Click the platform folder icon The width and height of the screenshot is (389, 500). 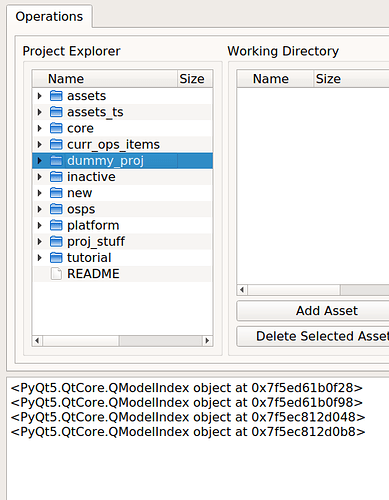(x=56, y=225)
